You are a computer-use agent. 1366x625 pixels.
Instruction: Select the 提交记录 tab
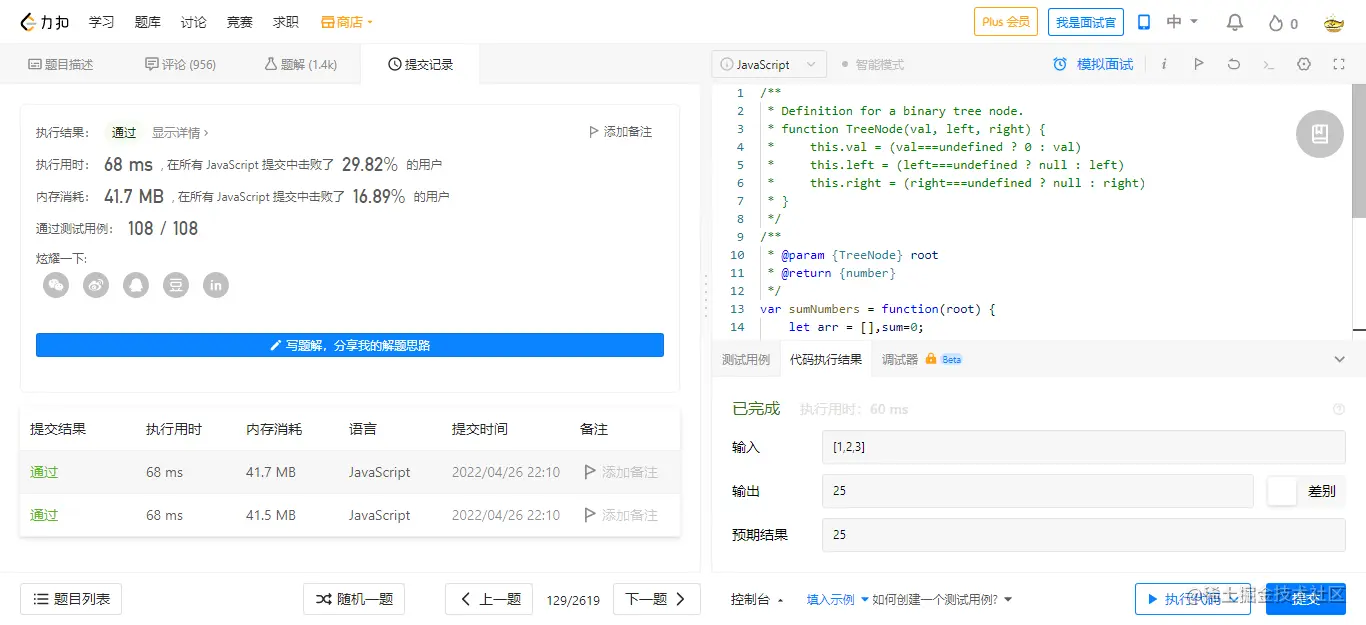tap(420, 64)
